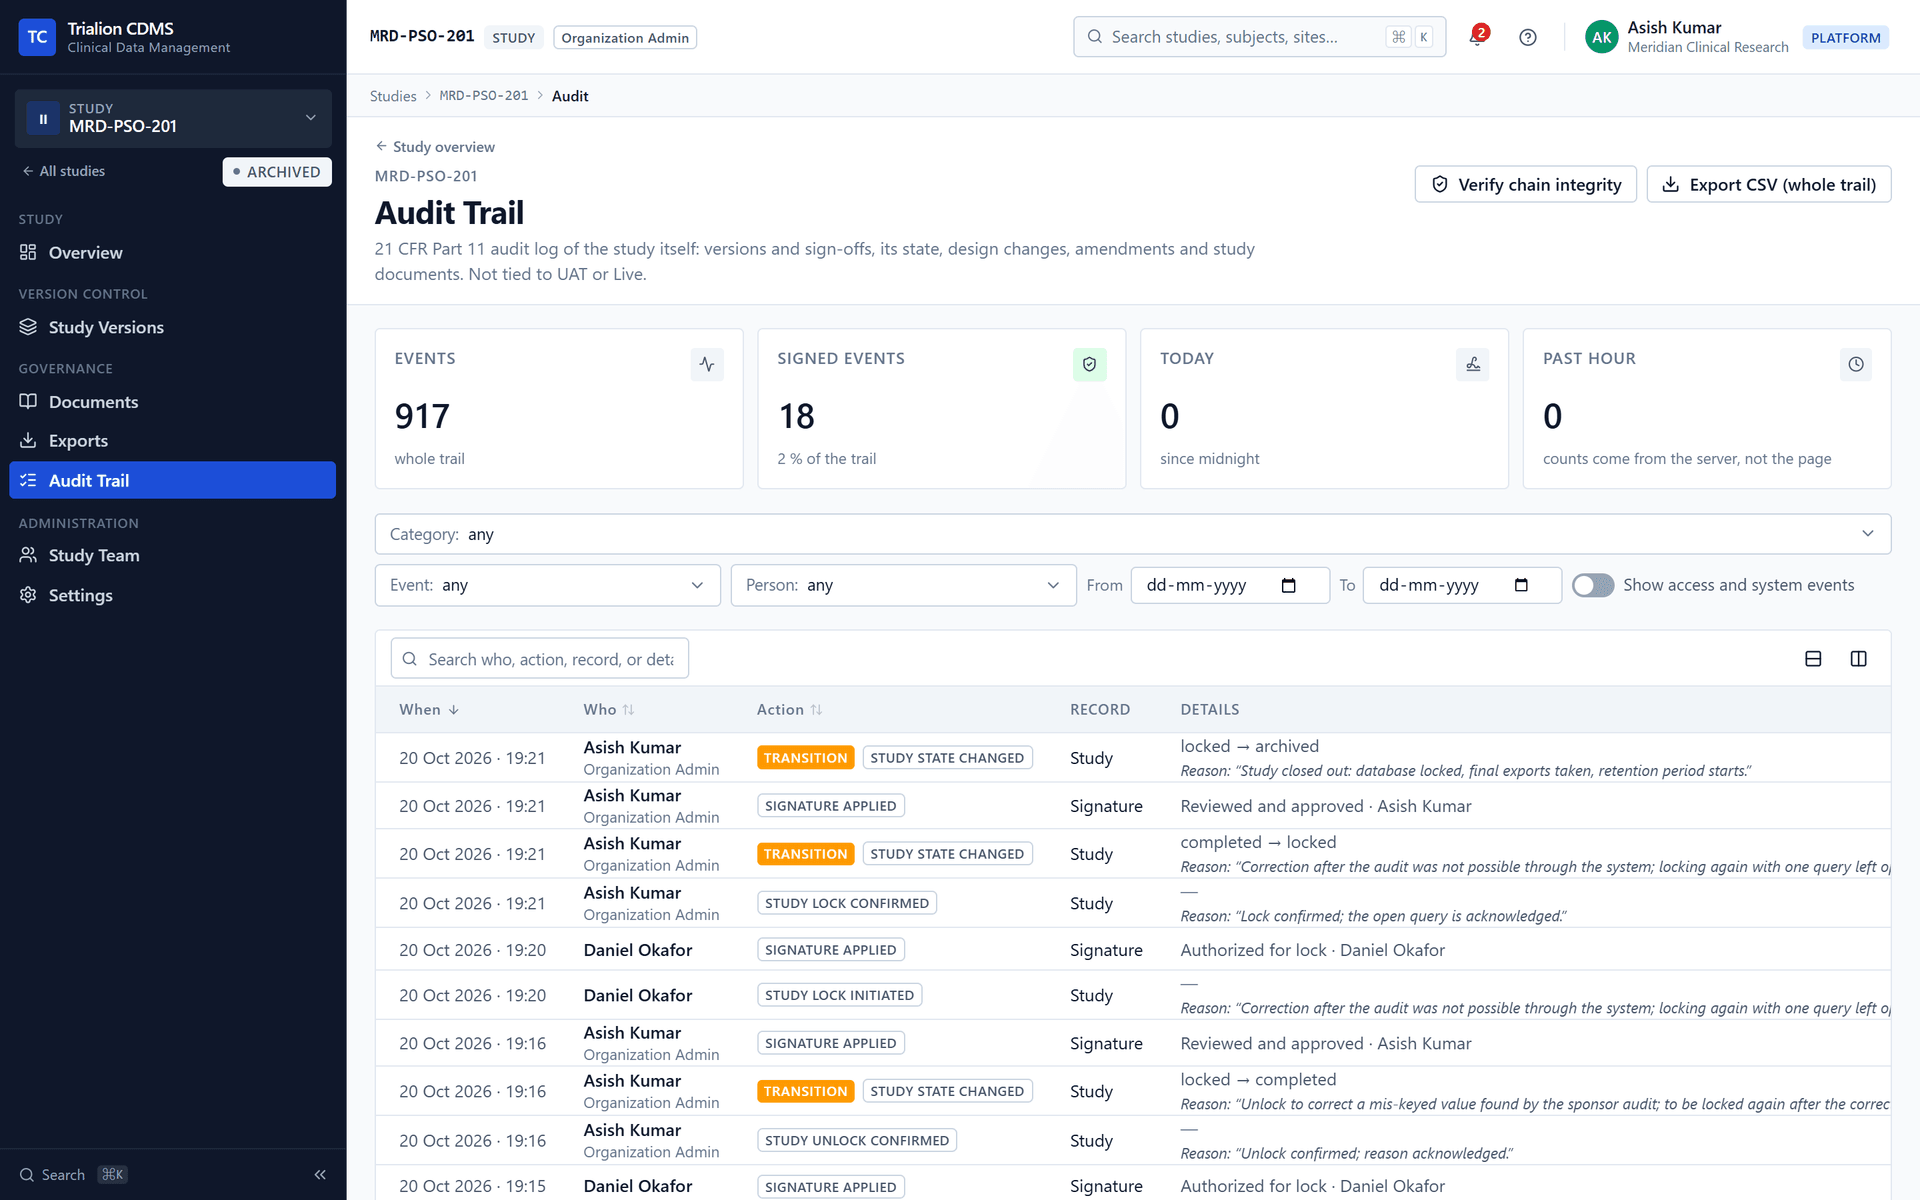Open the To date calendar picker
Image resolution: width=1920 pixels, height=1200 pixels.
point(1521,585)
